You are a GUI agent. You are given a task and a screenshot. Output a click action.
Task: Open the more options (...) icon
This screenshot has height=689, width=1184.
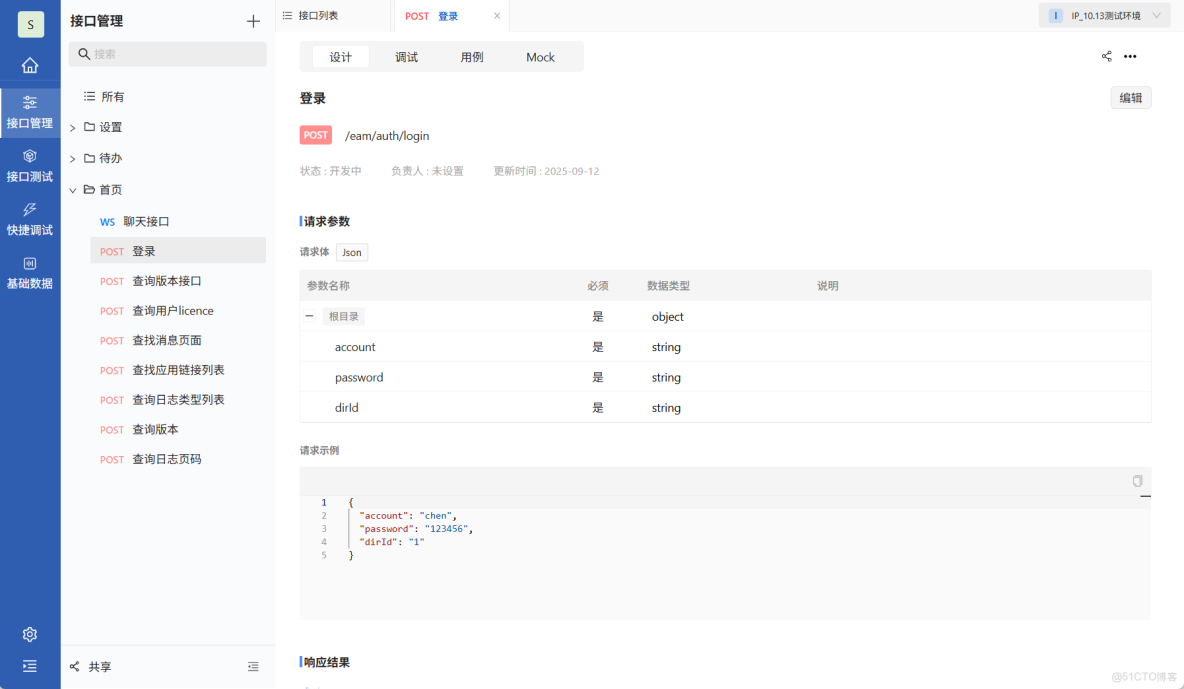point(1130,57)
